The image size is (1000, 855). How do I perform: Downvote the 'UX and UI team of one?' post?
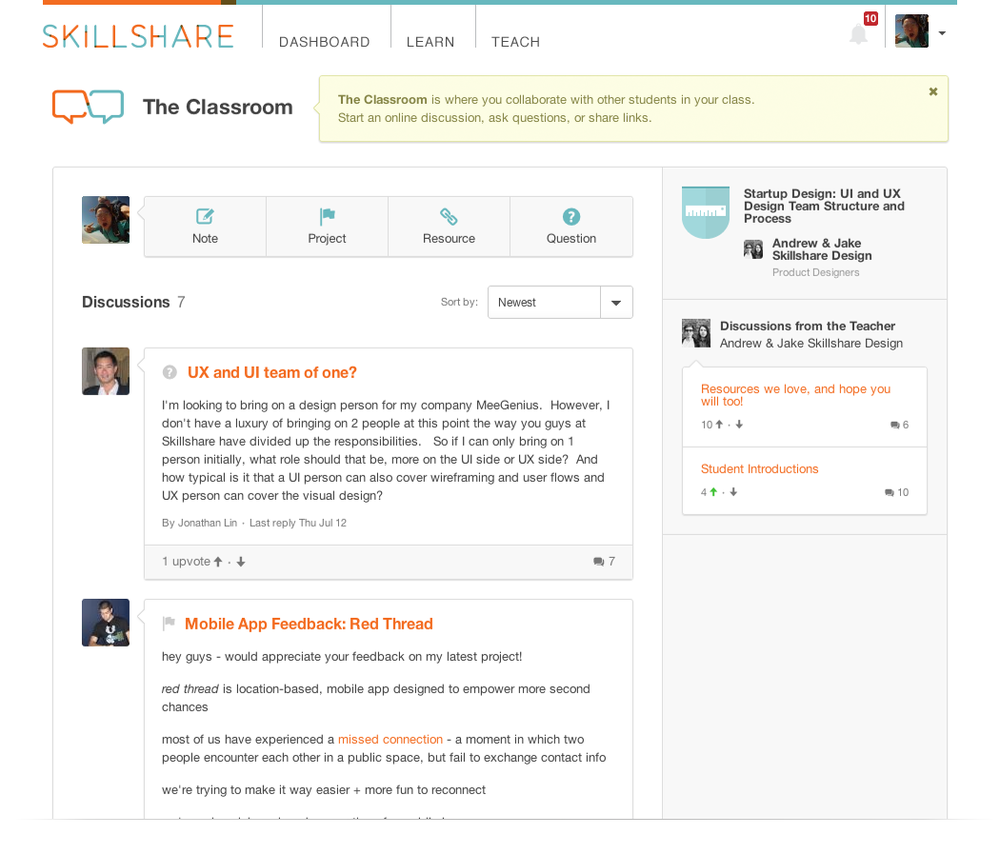click(x=240, y=562)
